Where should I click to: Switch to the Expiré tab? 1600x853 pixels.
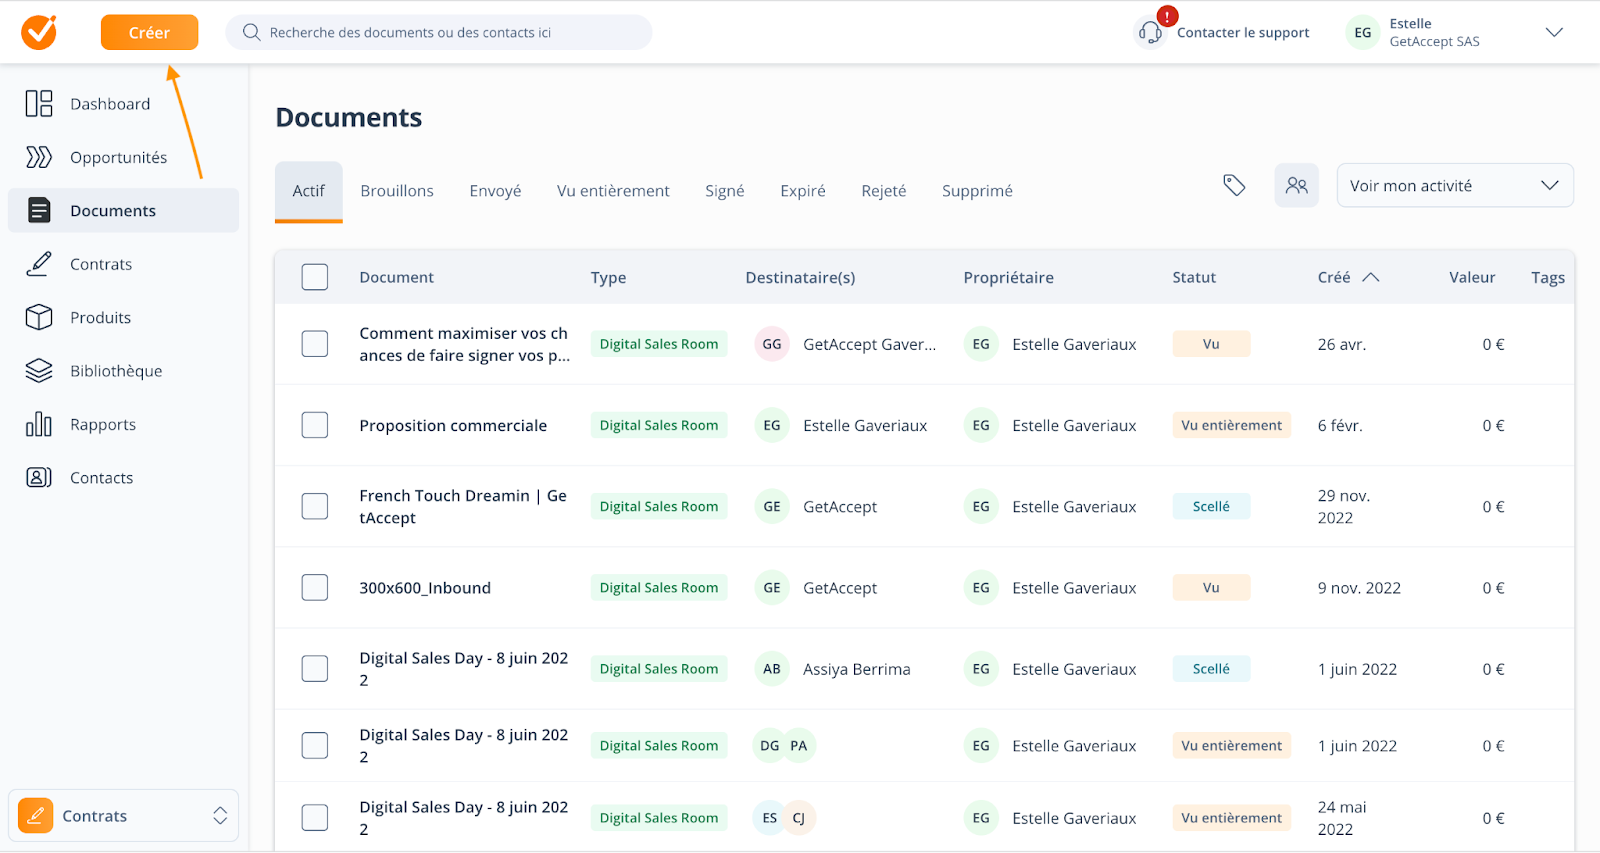point(803,191)
